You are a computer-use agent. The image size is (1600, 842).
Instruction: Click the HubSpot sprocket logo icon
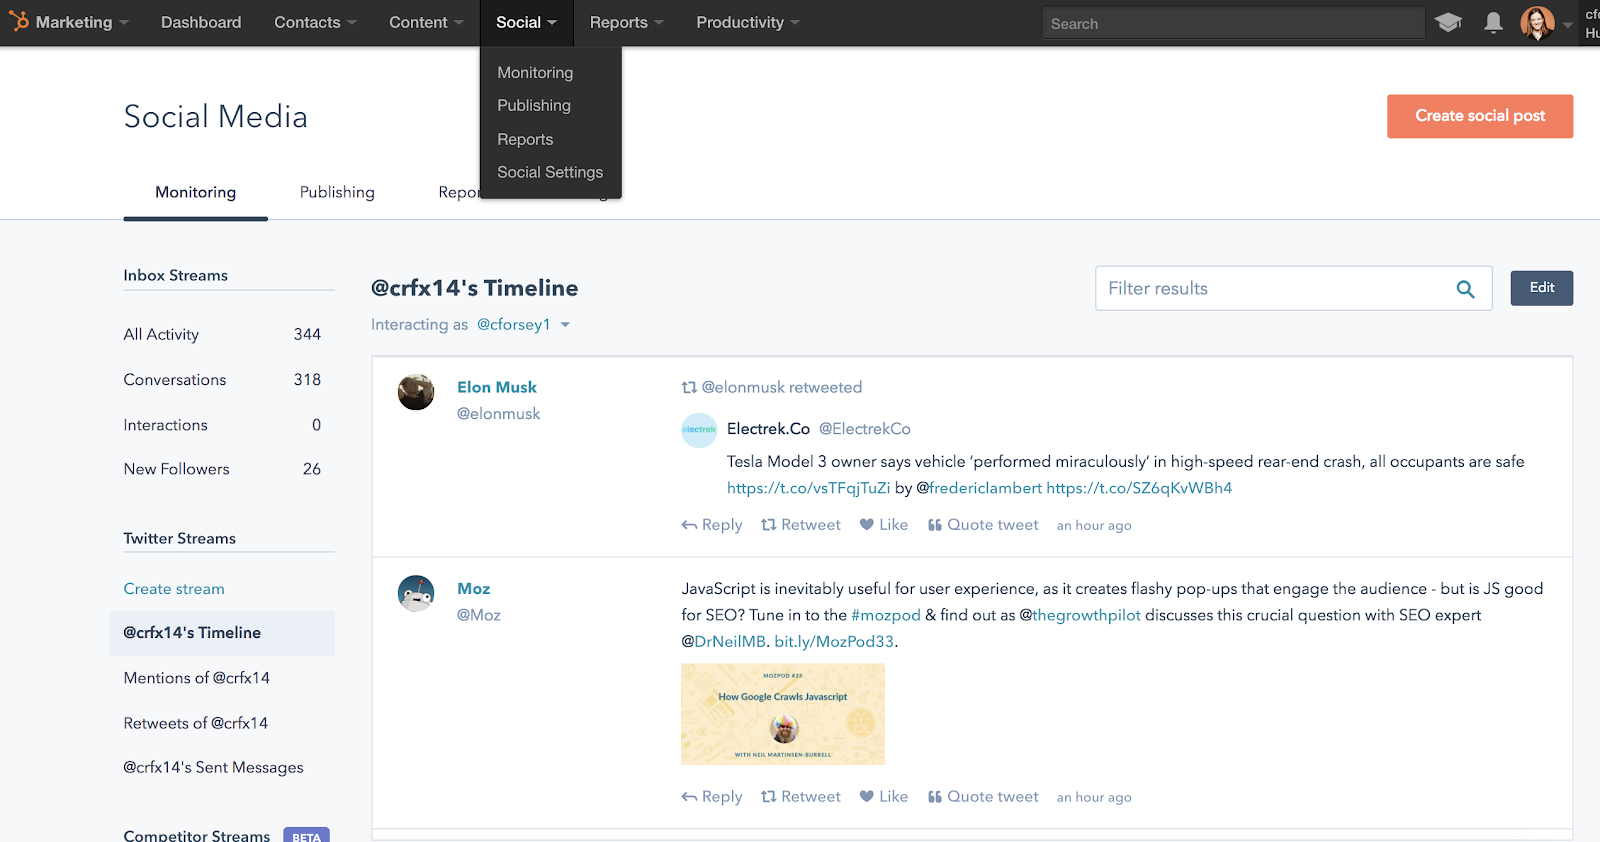(19, 22)
